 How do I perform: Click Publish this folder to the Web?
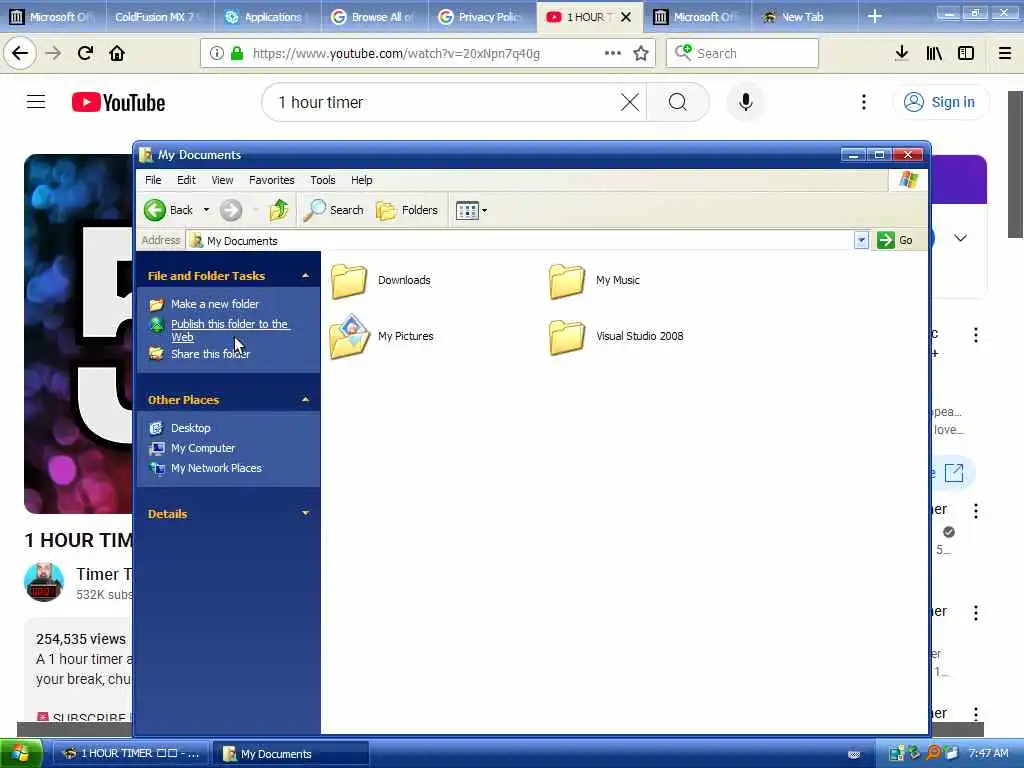(229, 330)
